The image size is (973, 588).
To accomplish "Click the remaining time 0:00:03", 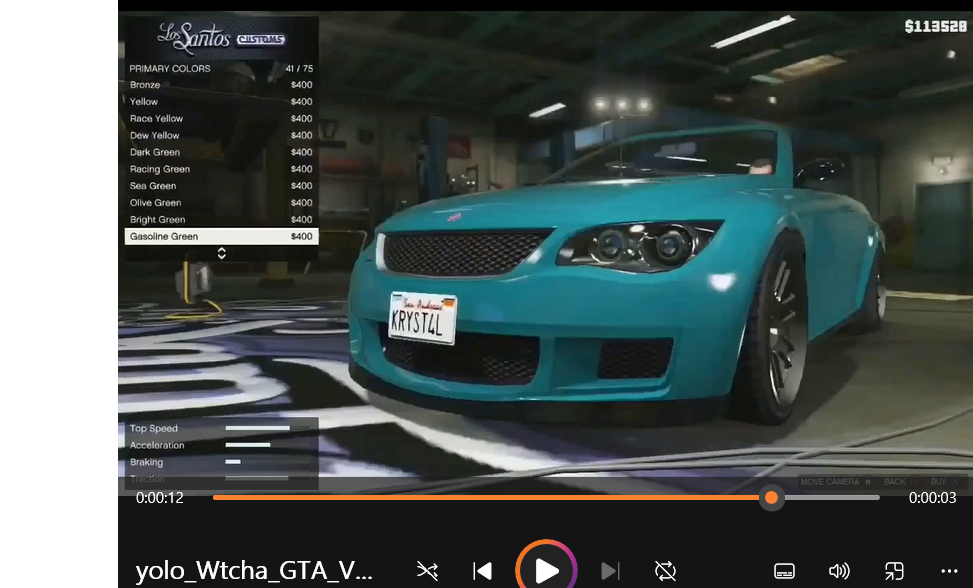I will pyautogui.click(x=933, y=497).
